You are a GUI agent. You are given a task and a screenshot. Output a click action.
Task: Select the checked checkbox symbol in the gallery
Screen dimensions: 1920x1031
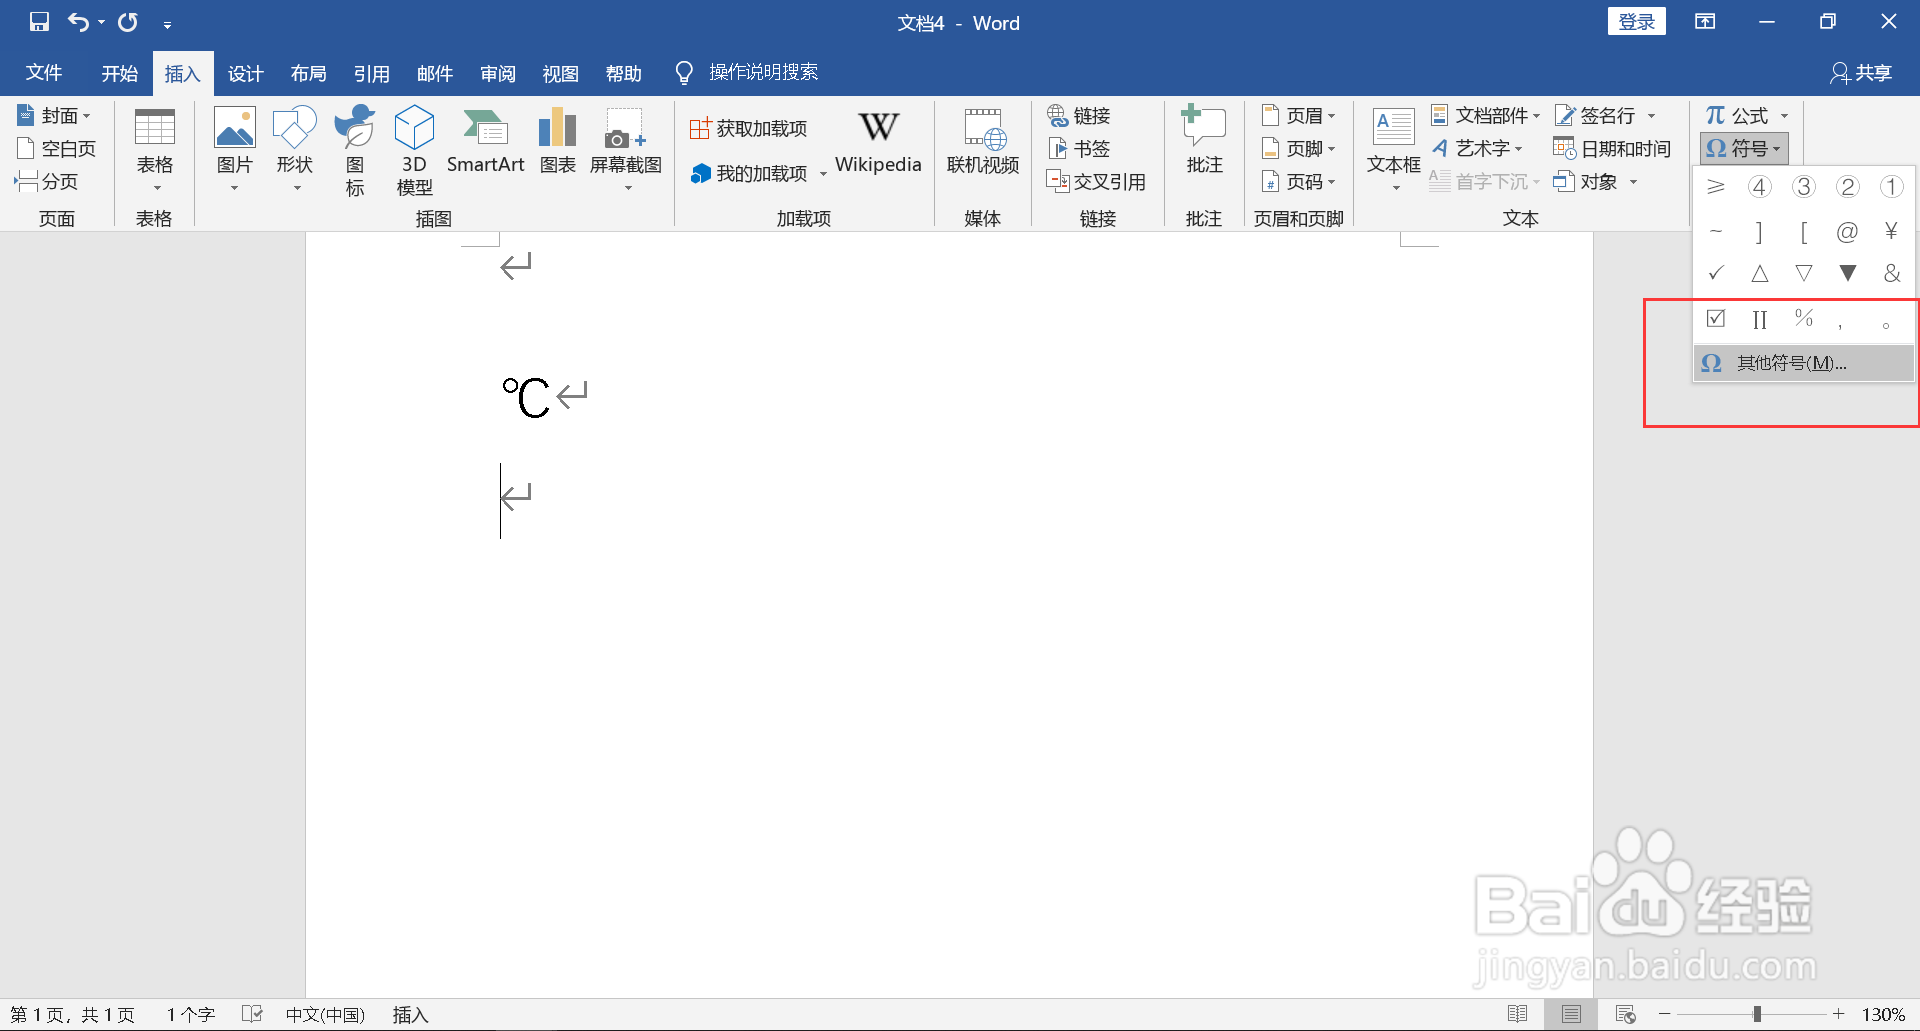click(x=1716, y=318)
